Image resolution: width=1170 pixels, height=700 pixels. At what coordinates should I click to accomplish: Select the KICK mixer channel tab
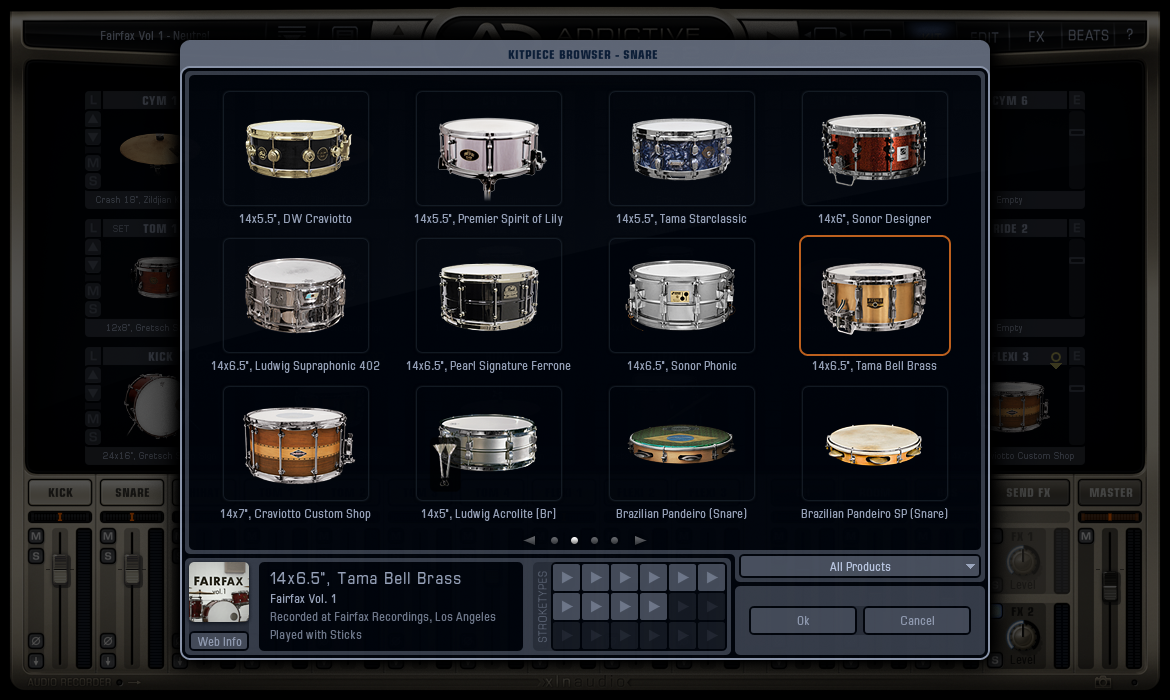(60, 493)
